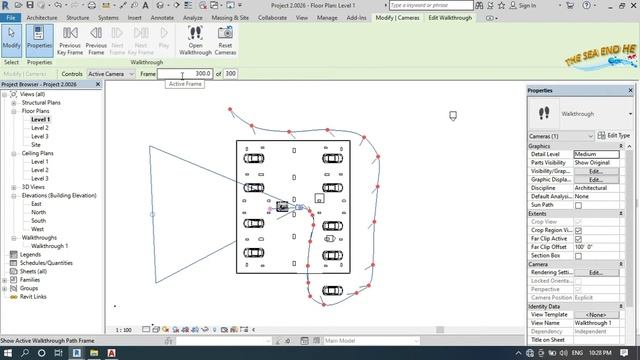Viewport: 640px width, 360px height.
Task: Click Edit button for Visibility/Graphics overrides
Action: tap(596, 171)
